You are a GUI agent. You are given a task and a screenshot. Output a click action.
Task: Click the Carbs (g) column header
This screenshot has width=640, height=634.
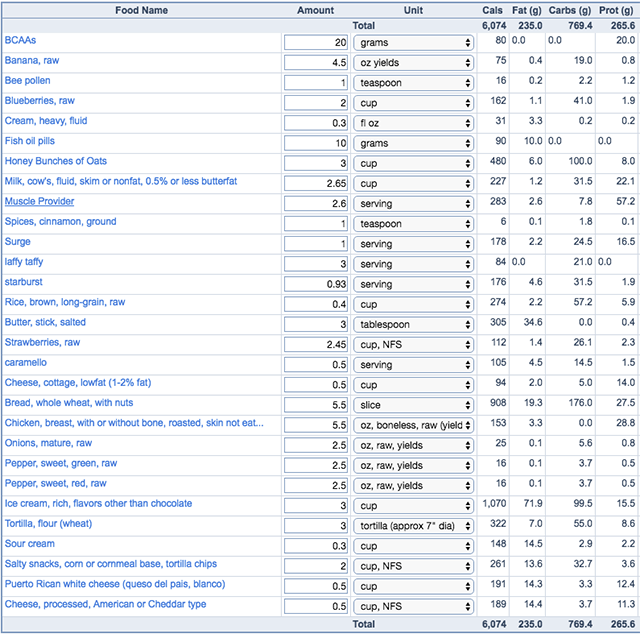[x=570, y=10]
